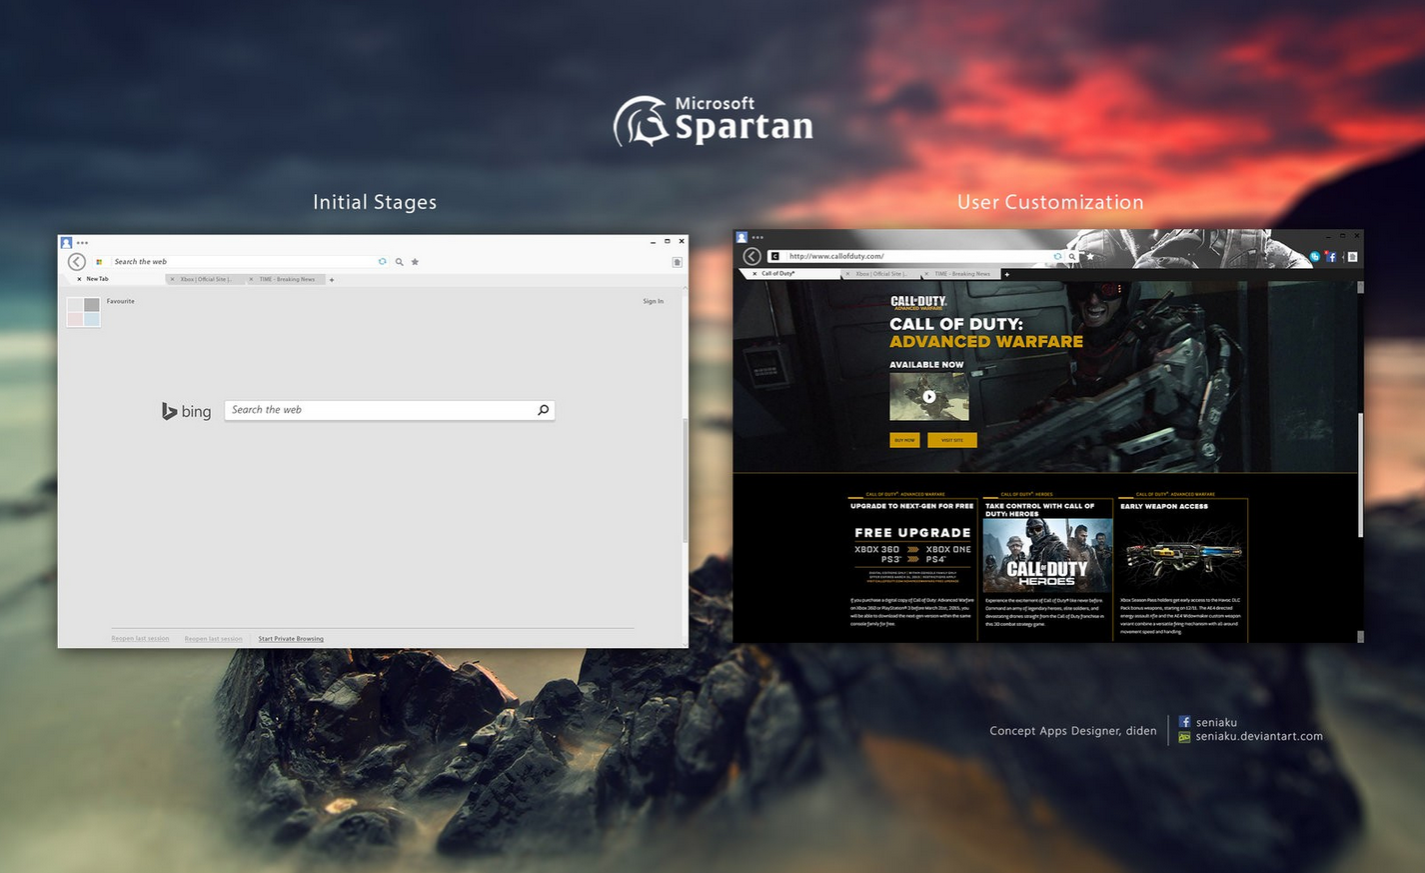The height and width of the screenshot is (873, 1425).
Task: Click the Bing logo
Action: (x=187, y=411)
